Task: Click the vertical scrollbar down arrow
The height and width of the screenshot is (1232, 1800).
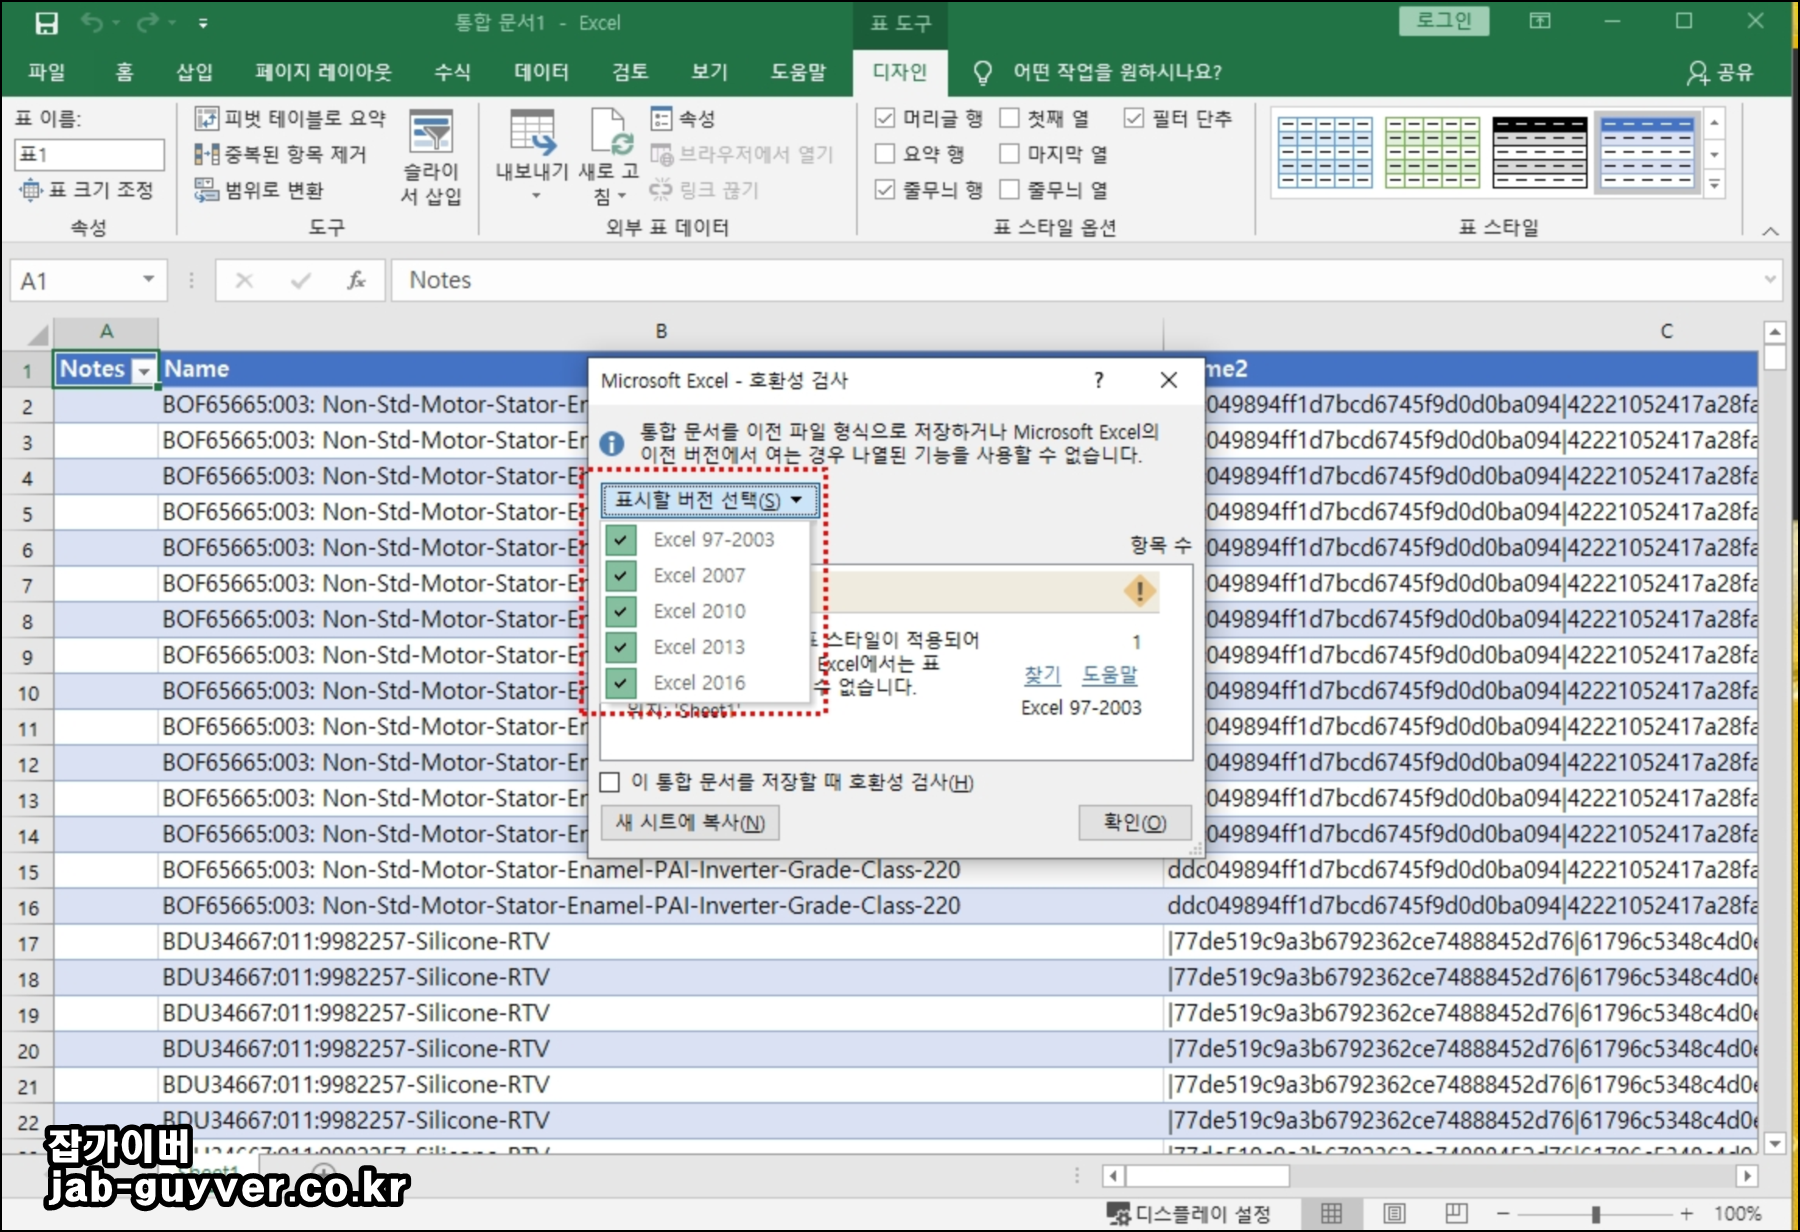Action: 1775,1143
